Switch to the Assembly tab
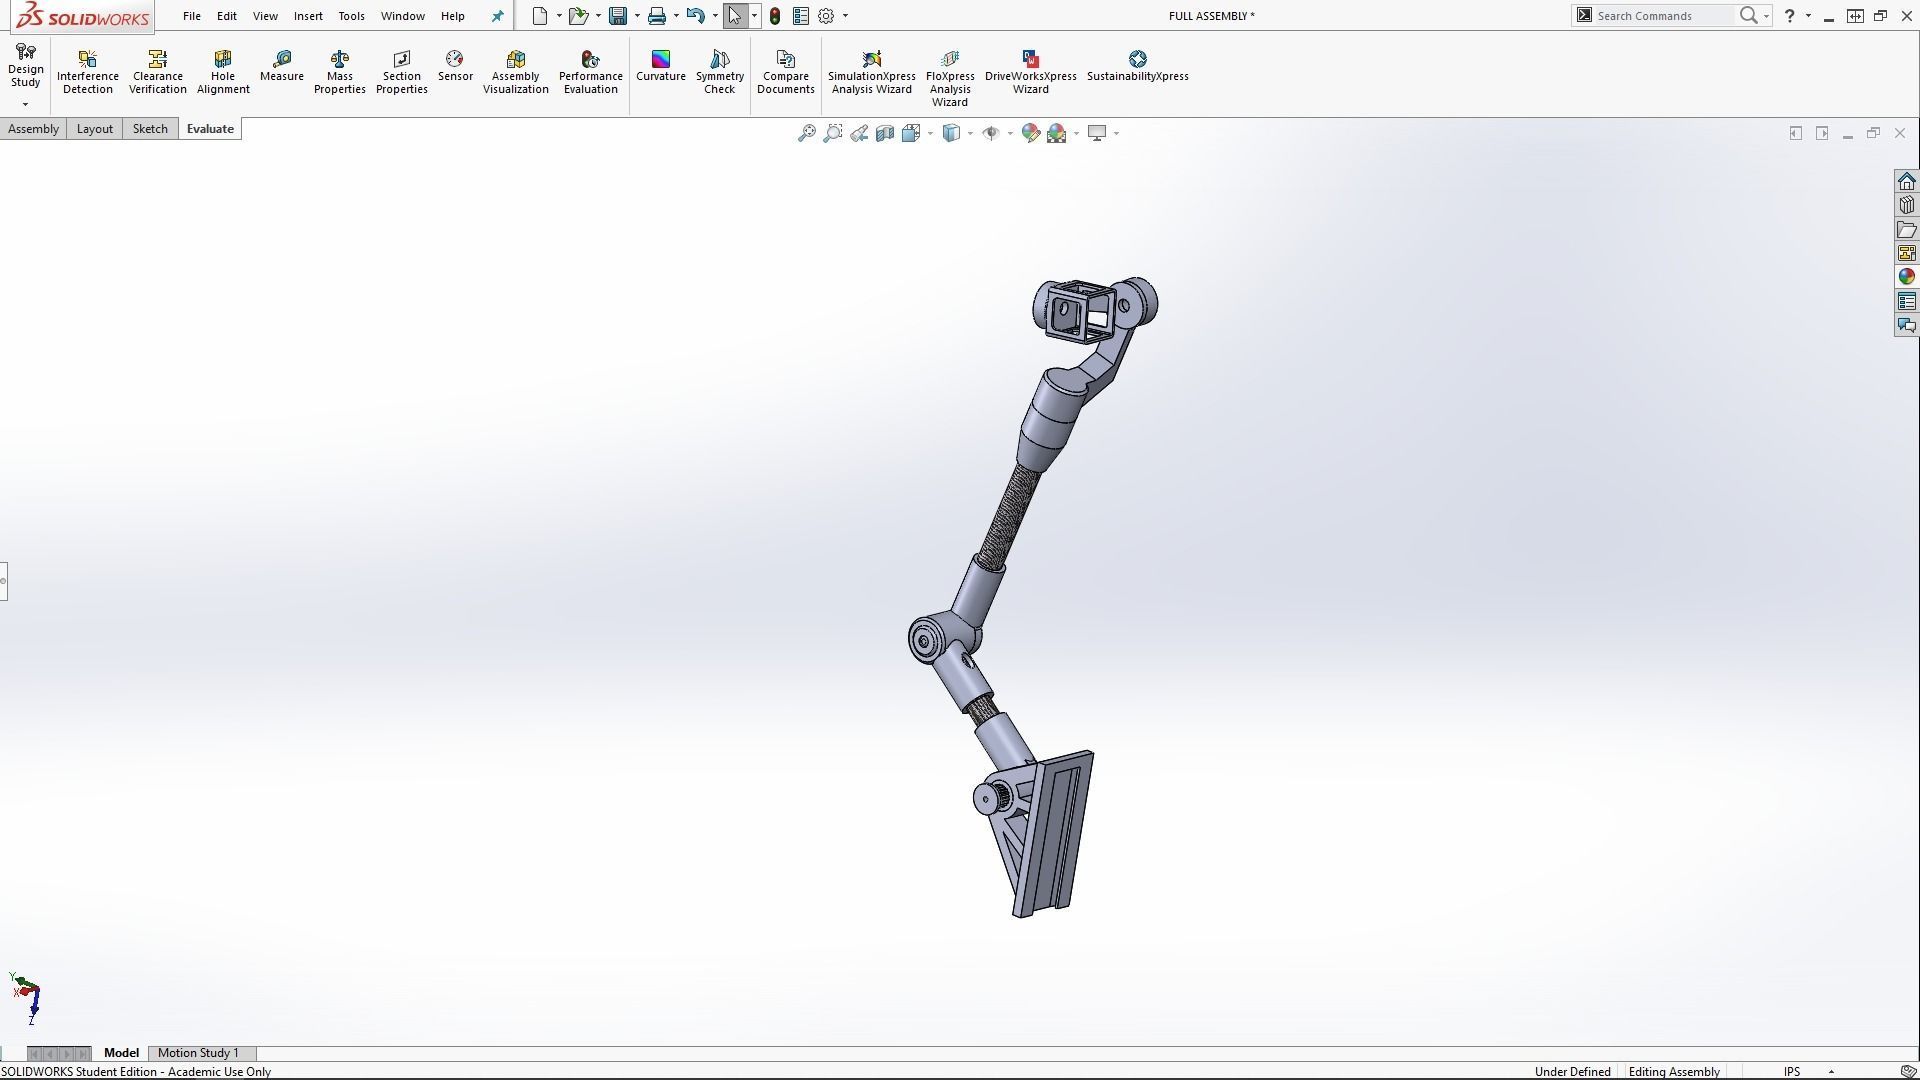The height and width of the screenshot is (1080, 1920). click(33, 129)
